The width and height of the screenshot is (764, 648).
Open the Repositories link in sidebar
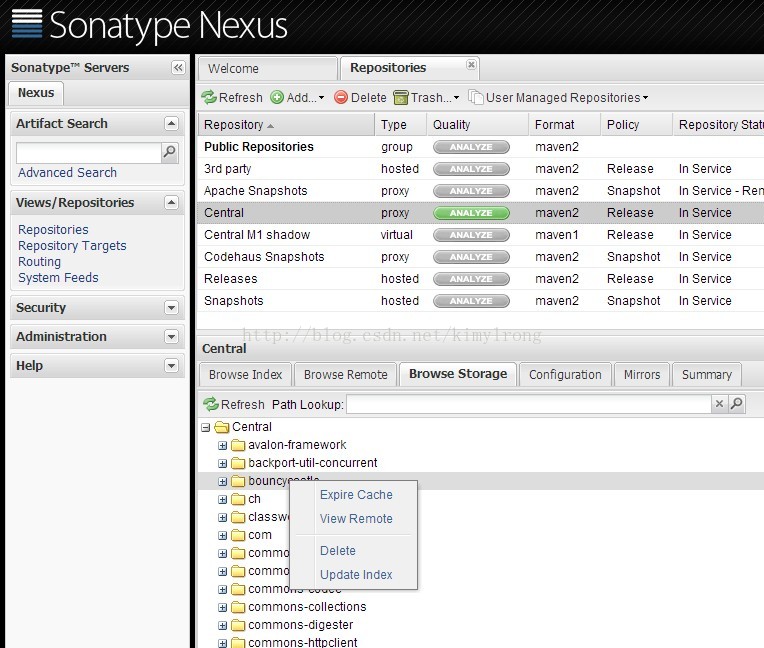(53, 229)
